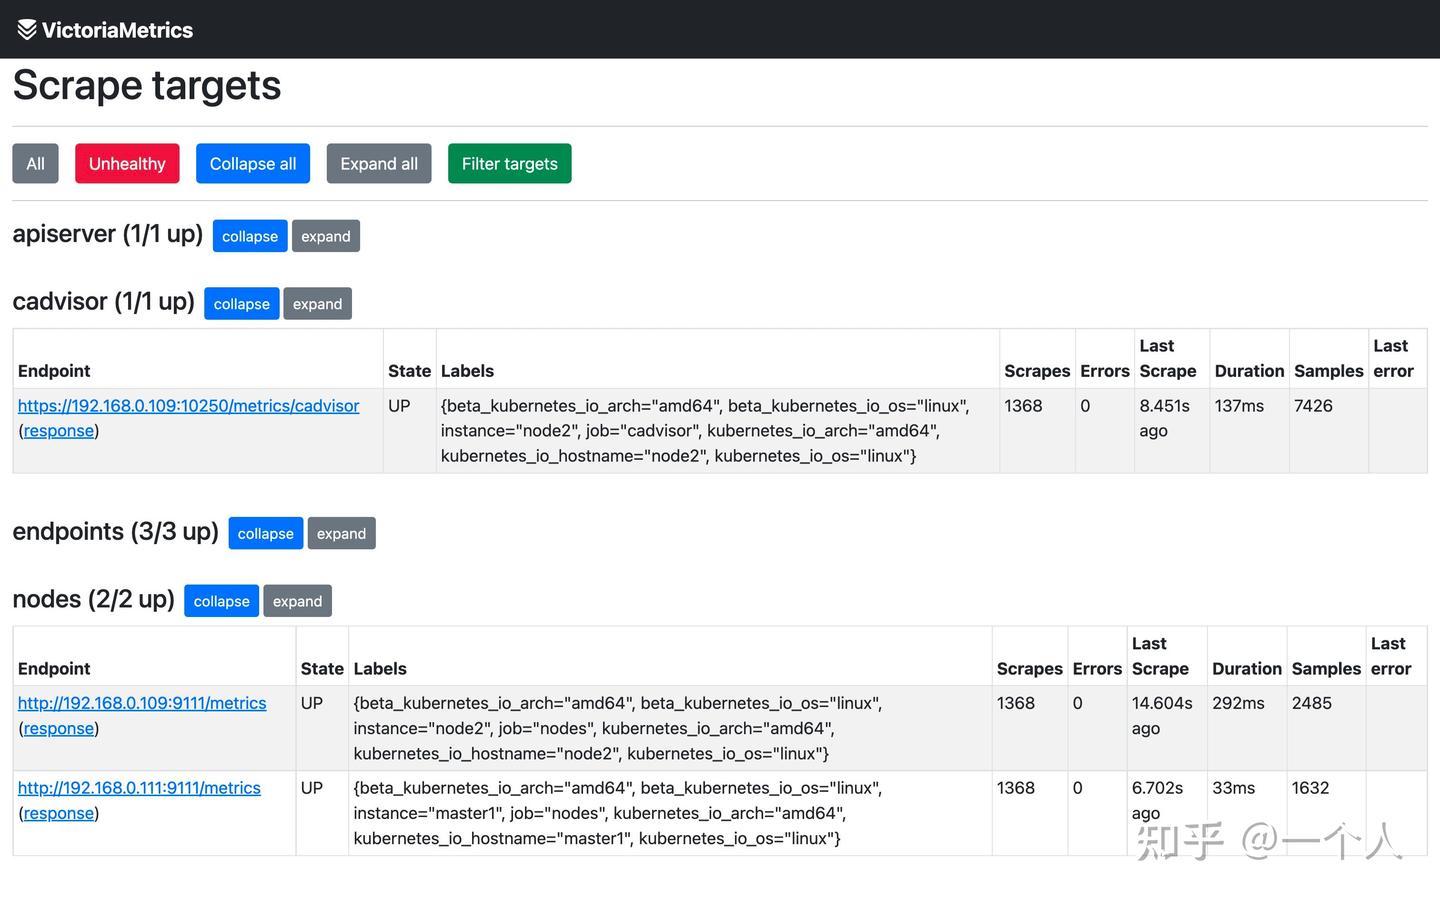Viewport: 1440px width, 898px height.
Task: Collapse the apiserver target group
Action: 250,236
